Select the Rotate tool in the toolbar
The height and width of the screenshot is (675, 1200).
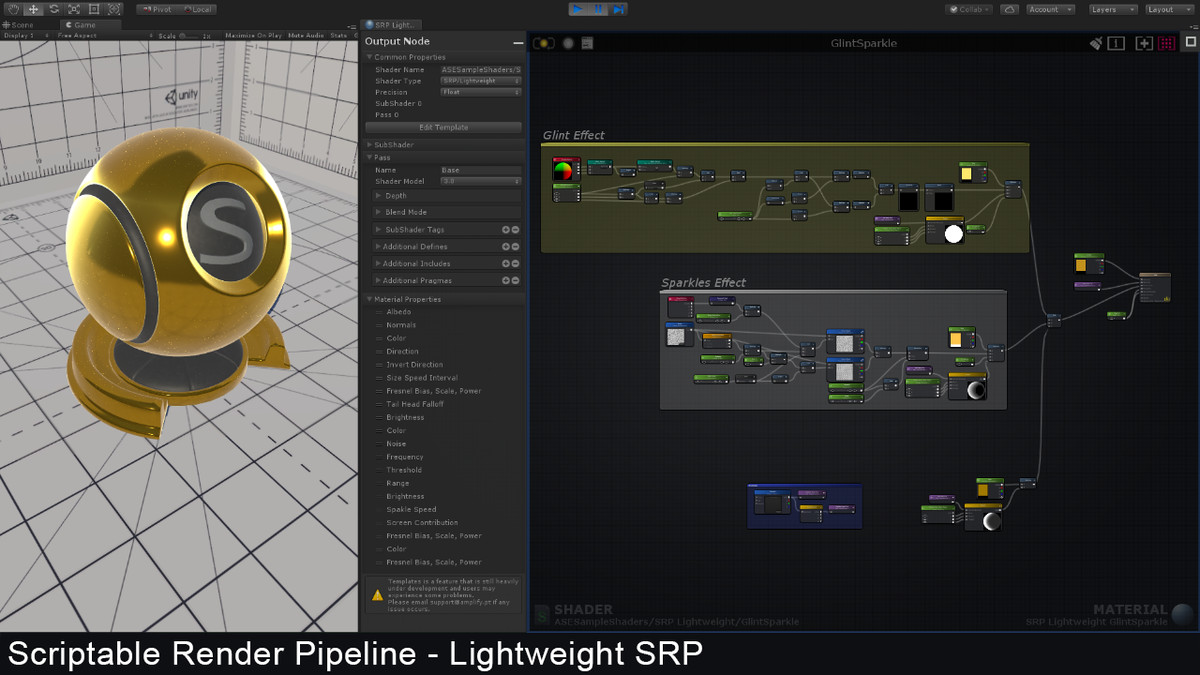click(53, 9)
